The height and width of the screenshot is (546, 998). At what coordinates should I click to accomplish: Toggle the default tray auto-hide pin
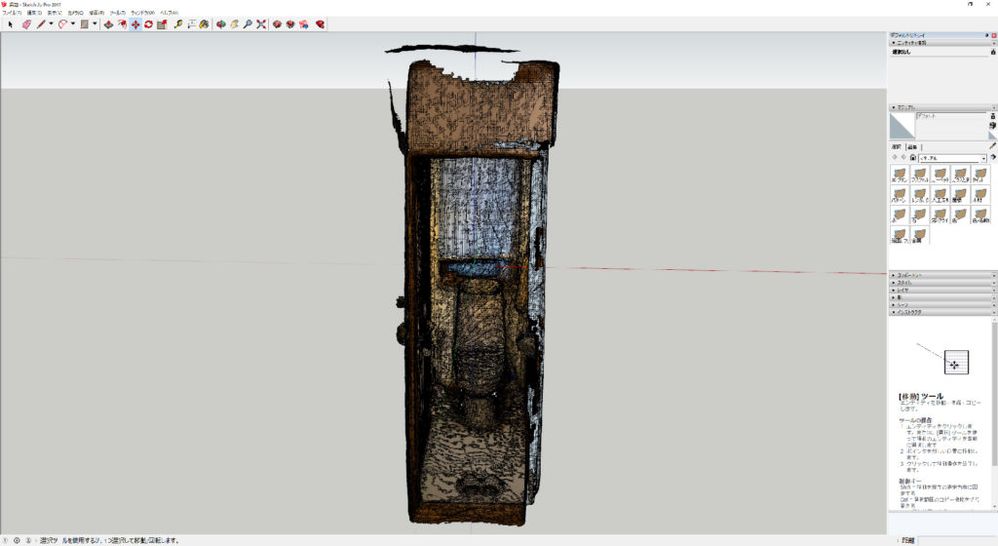(x=987, y=36)
